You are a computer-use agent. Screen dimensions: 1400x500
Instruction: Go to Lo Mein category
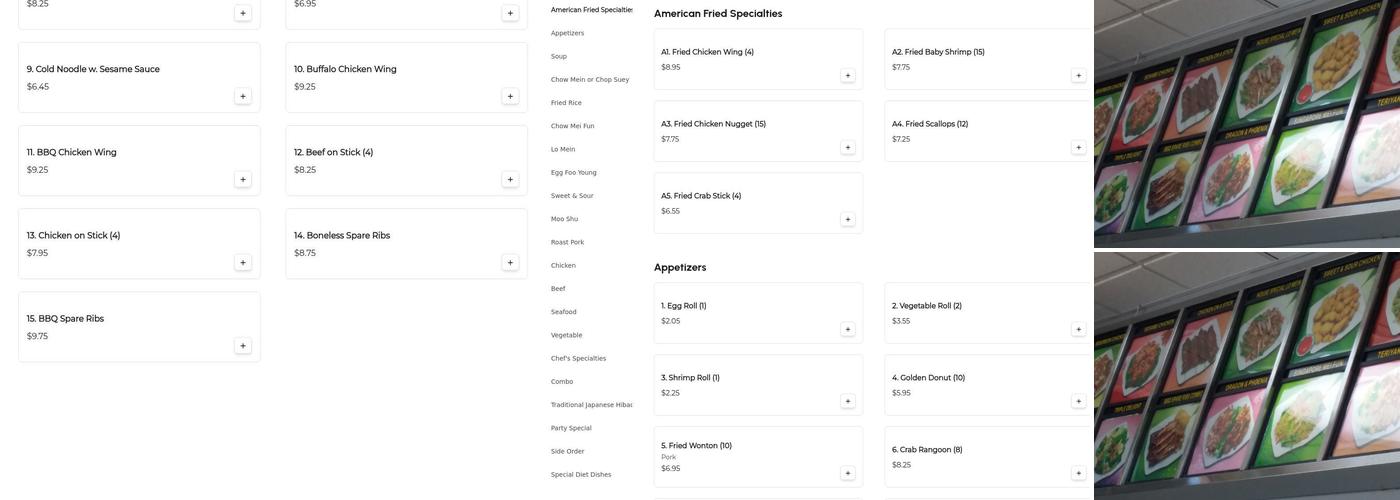[x=563, y=149]
